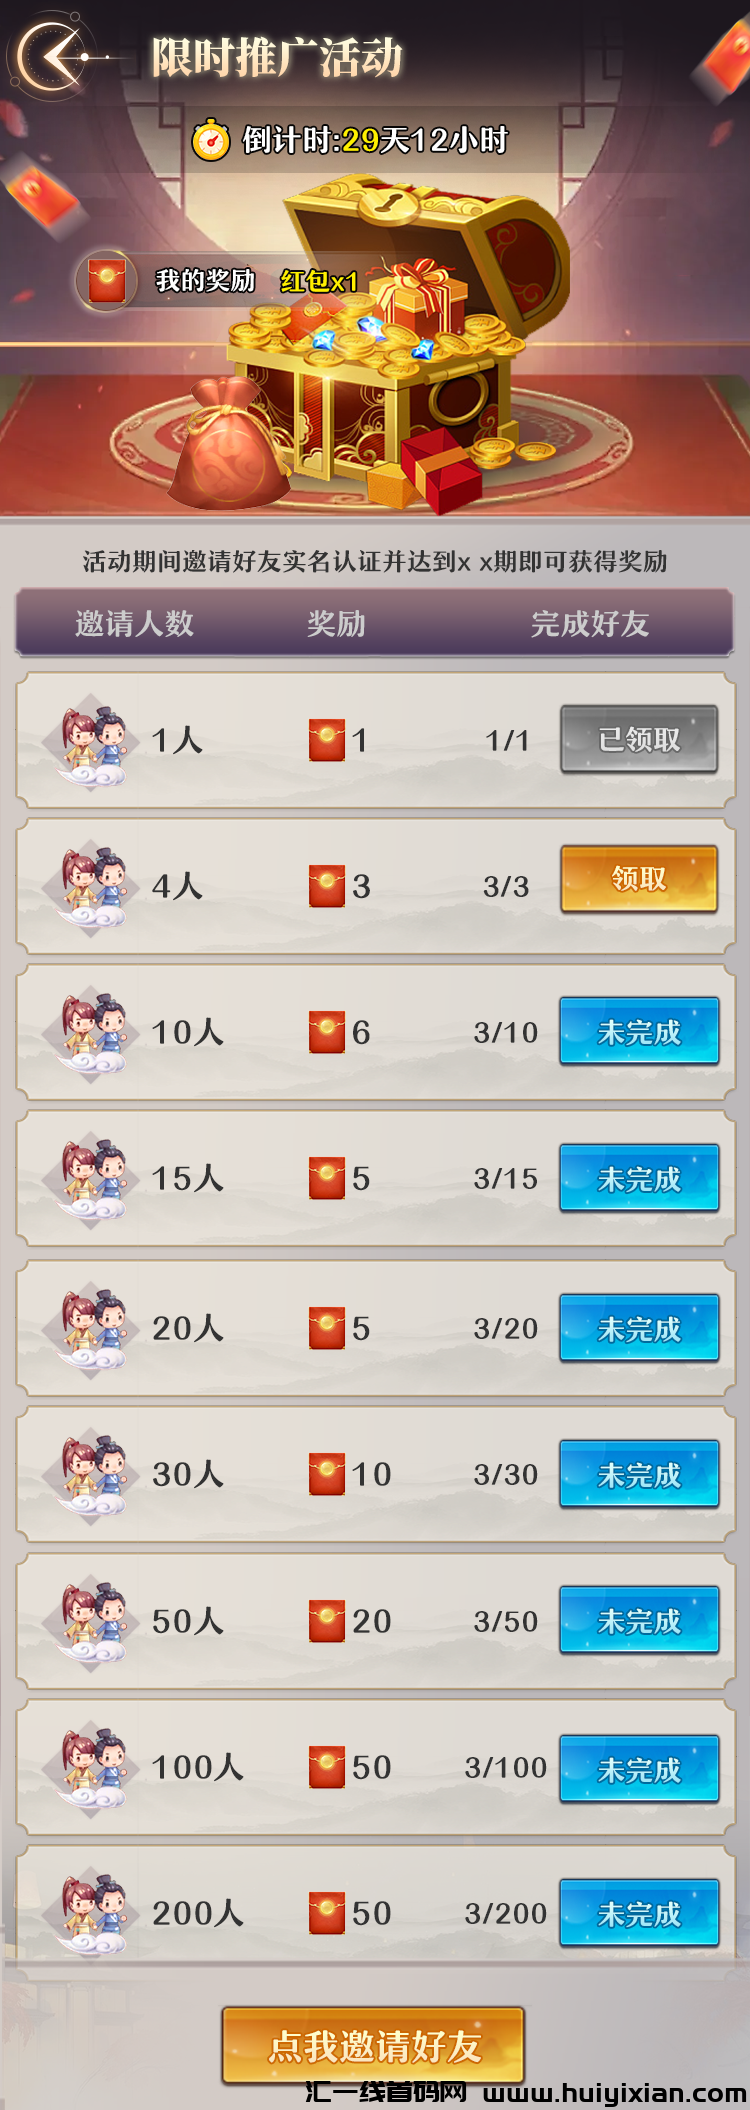Tap the 未完成 button in the 10人 row
This screenshot has height=2110, width=750.
(x=639, y=1031)
